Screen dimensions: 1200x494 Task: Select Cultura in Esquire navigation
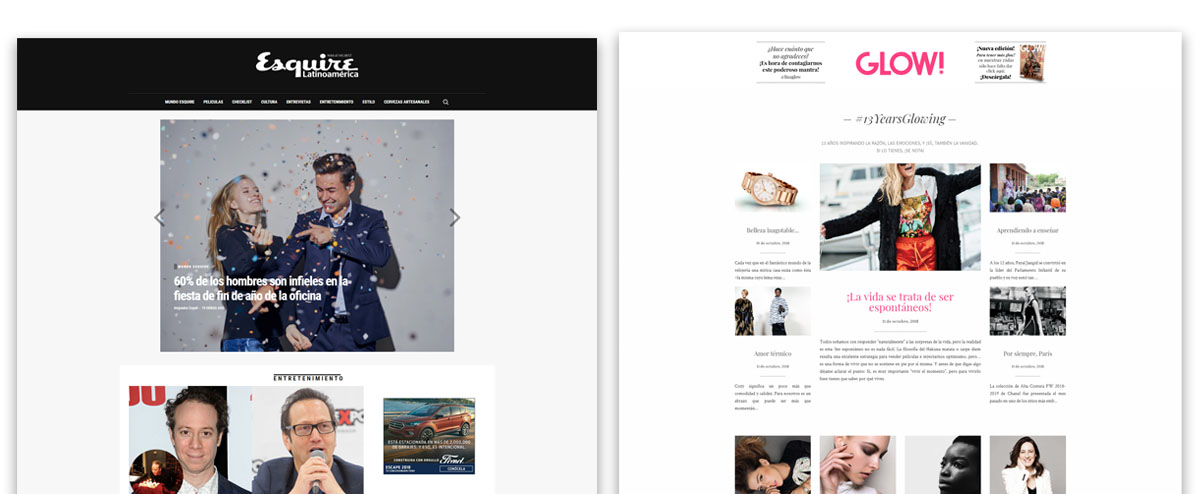coord(269,102)
